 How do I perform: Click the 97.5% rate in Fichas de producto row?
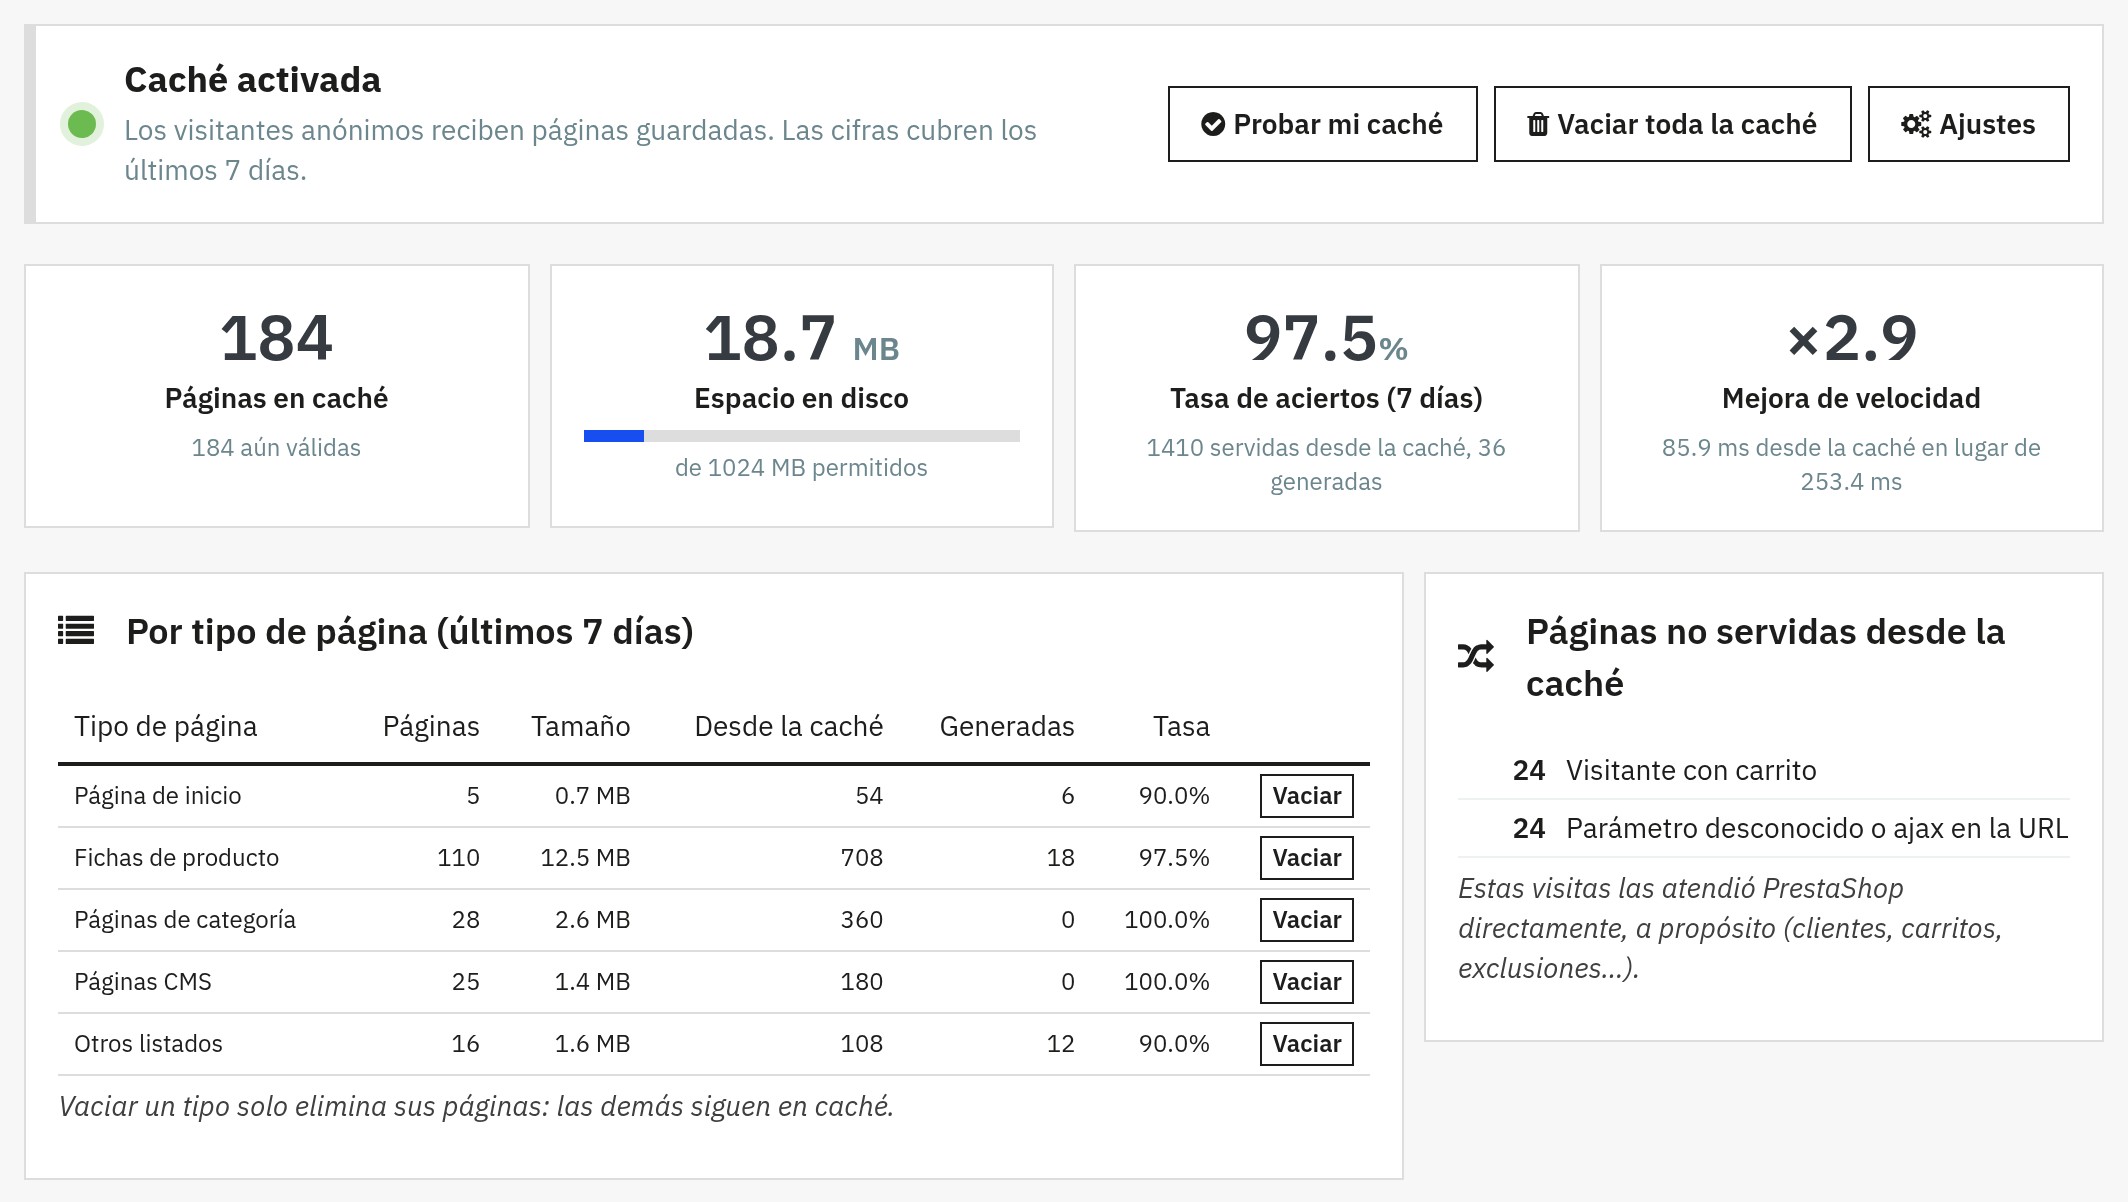click(x=1174, y=858)
